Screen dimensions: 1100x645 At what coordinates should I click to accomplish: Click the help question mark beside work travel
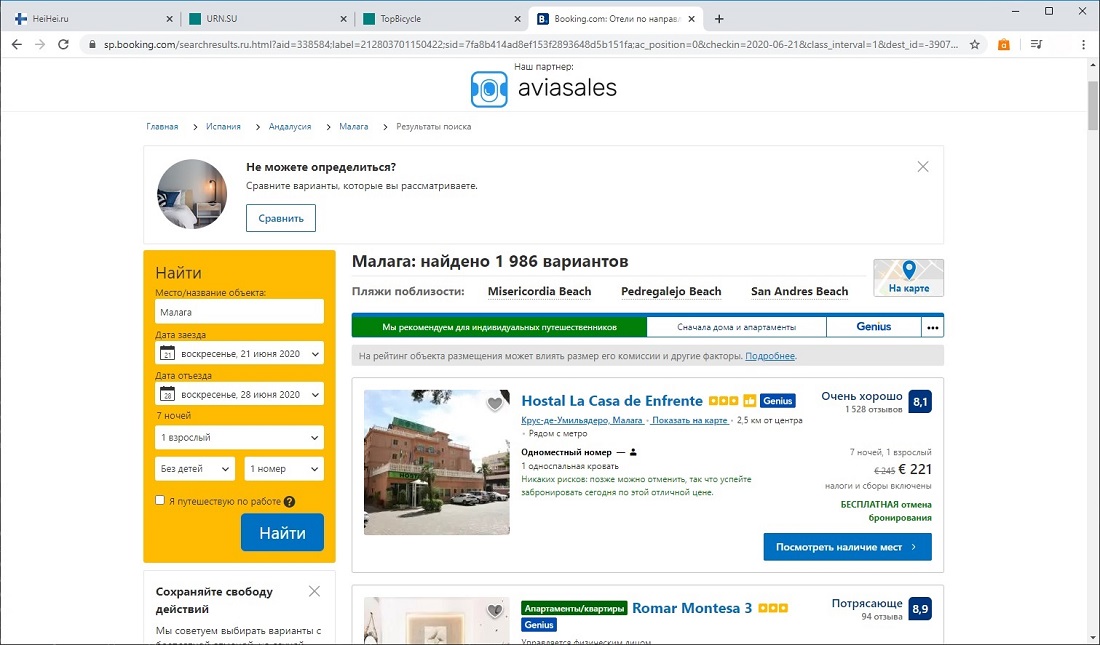tap(289, 501)
